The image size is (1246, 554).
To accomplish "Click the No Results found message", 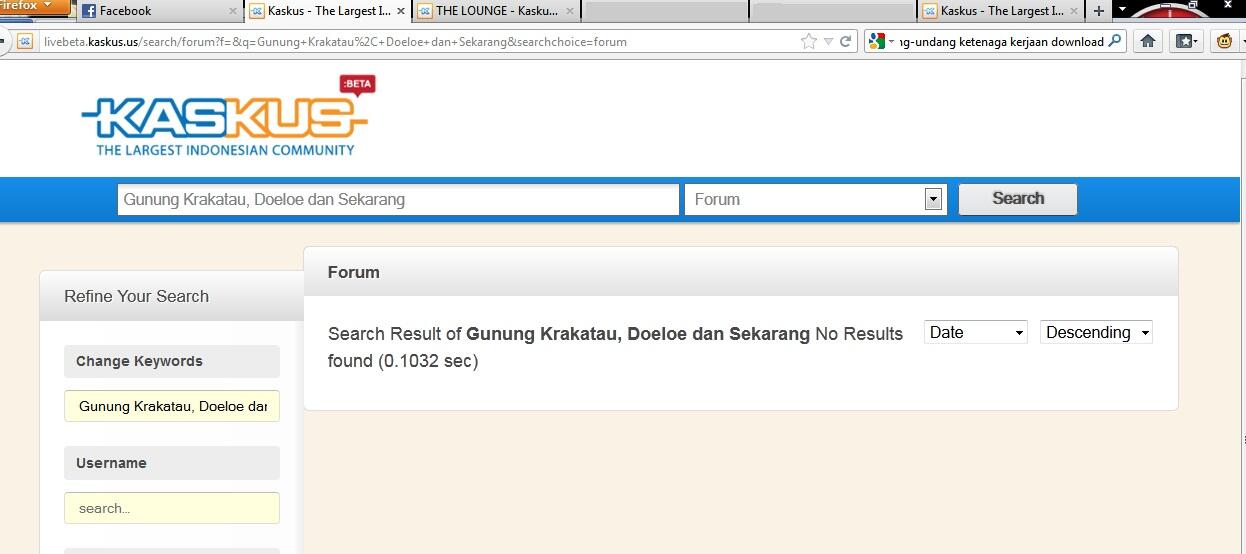I will 616,347.
